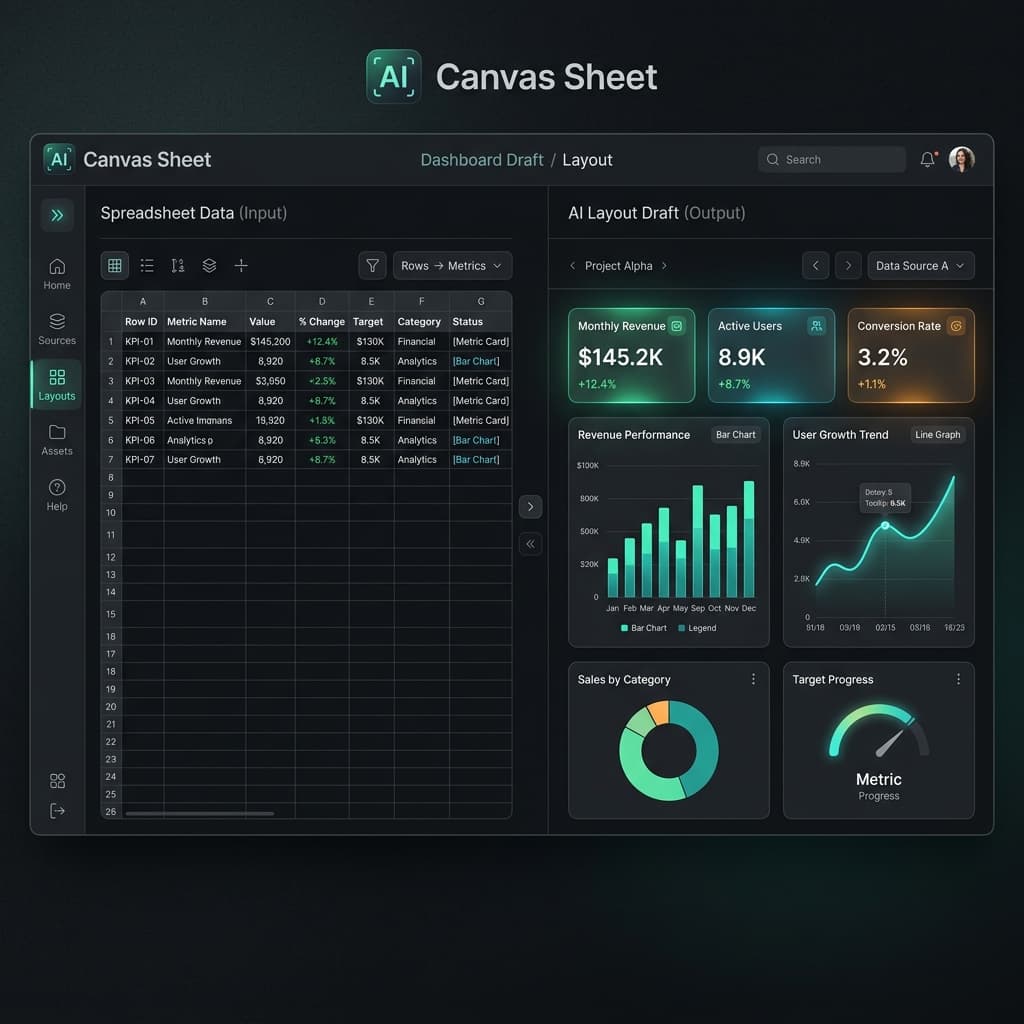Screen dimensions: 1024x1024
Task: Click Line Graph tag on User Growth Trend
Action: pos(937,435)
